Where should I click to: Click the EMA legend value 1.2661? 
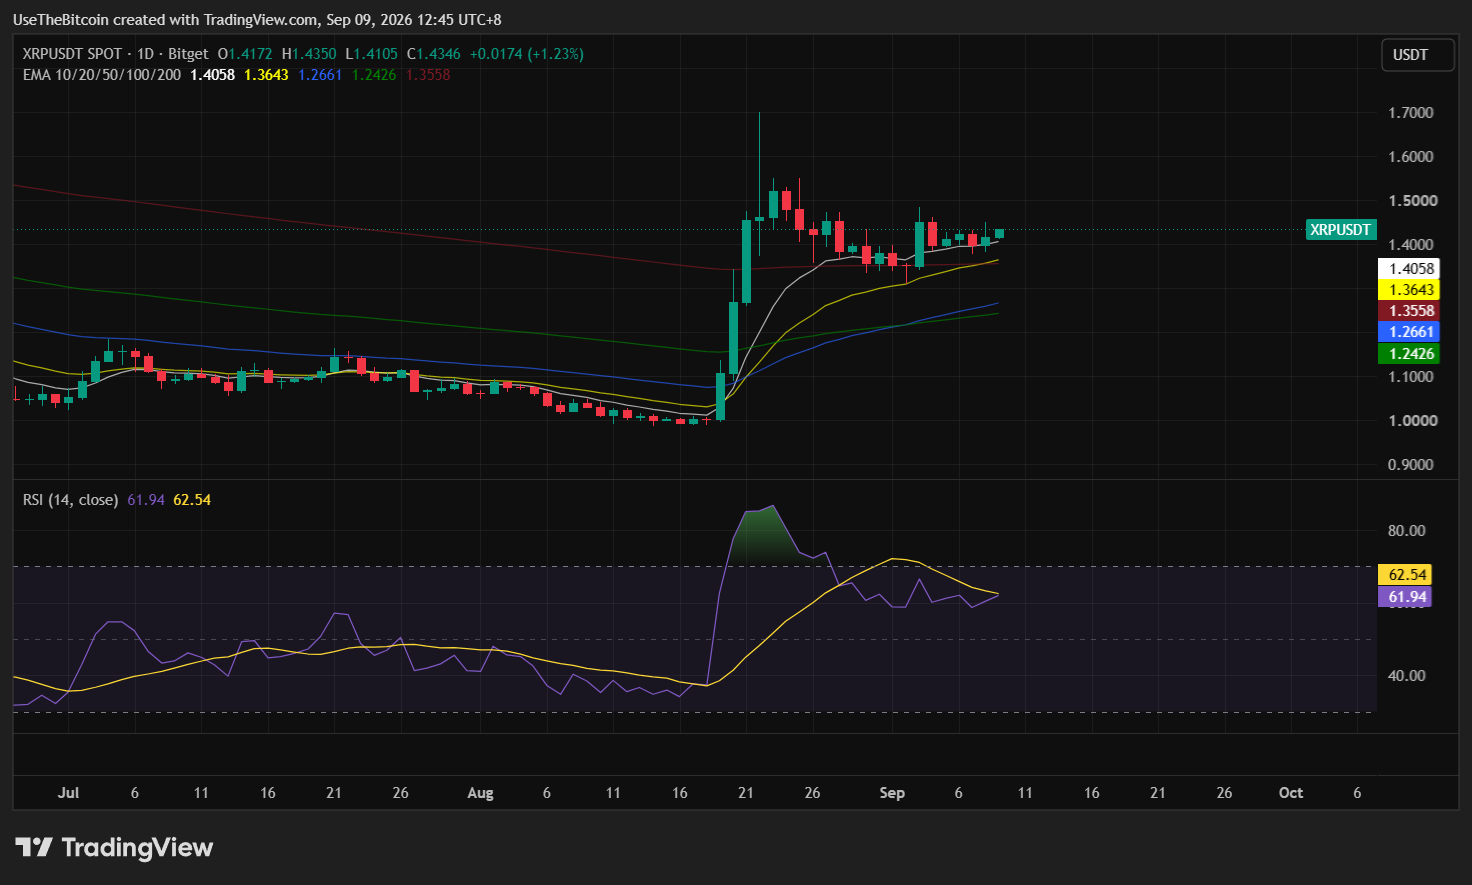(320, 75)
